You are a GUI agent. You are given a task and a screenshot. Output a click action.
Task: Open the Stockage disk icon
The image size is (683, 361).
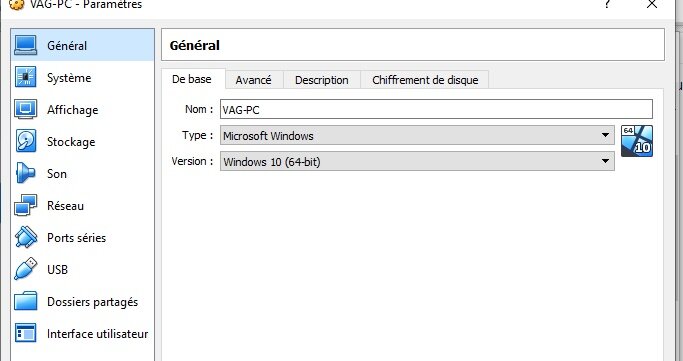[26, 141]
